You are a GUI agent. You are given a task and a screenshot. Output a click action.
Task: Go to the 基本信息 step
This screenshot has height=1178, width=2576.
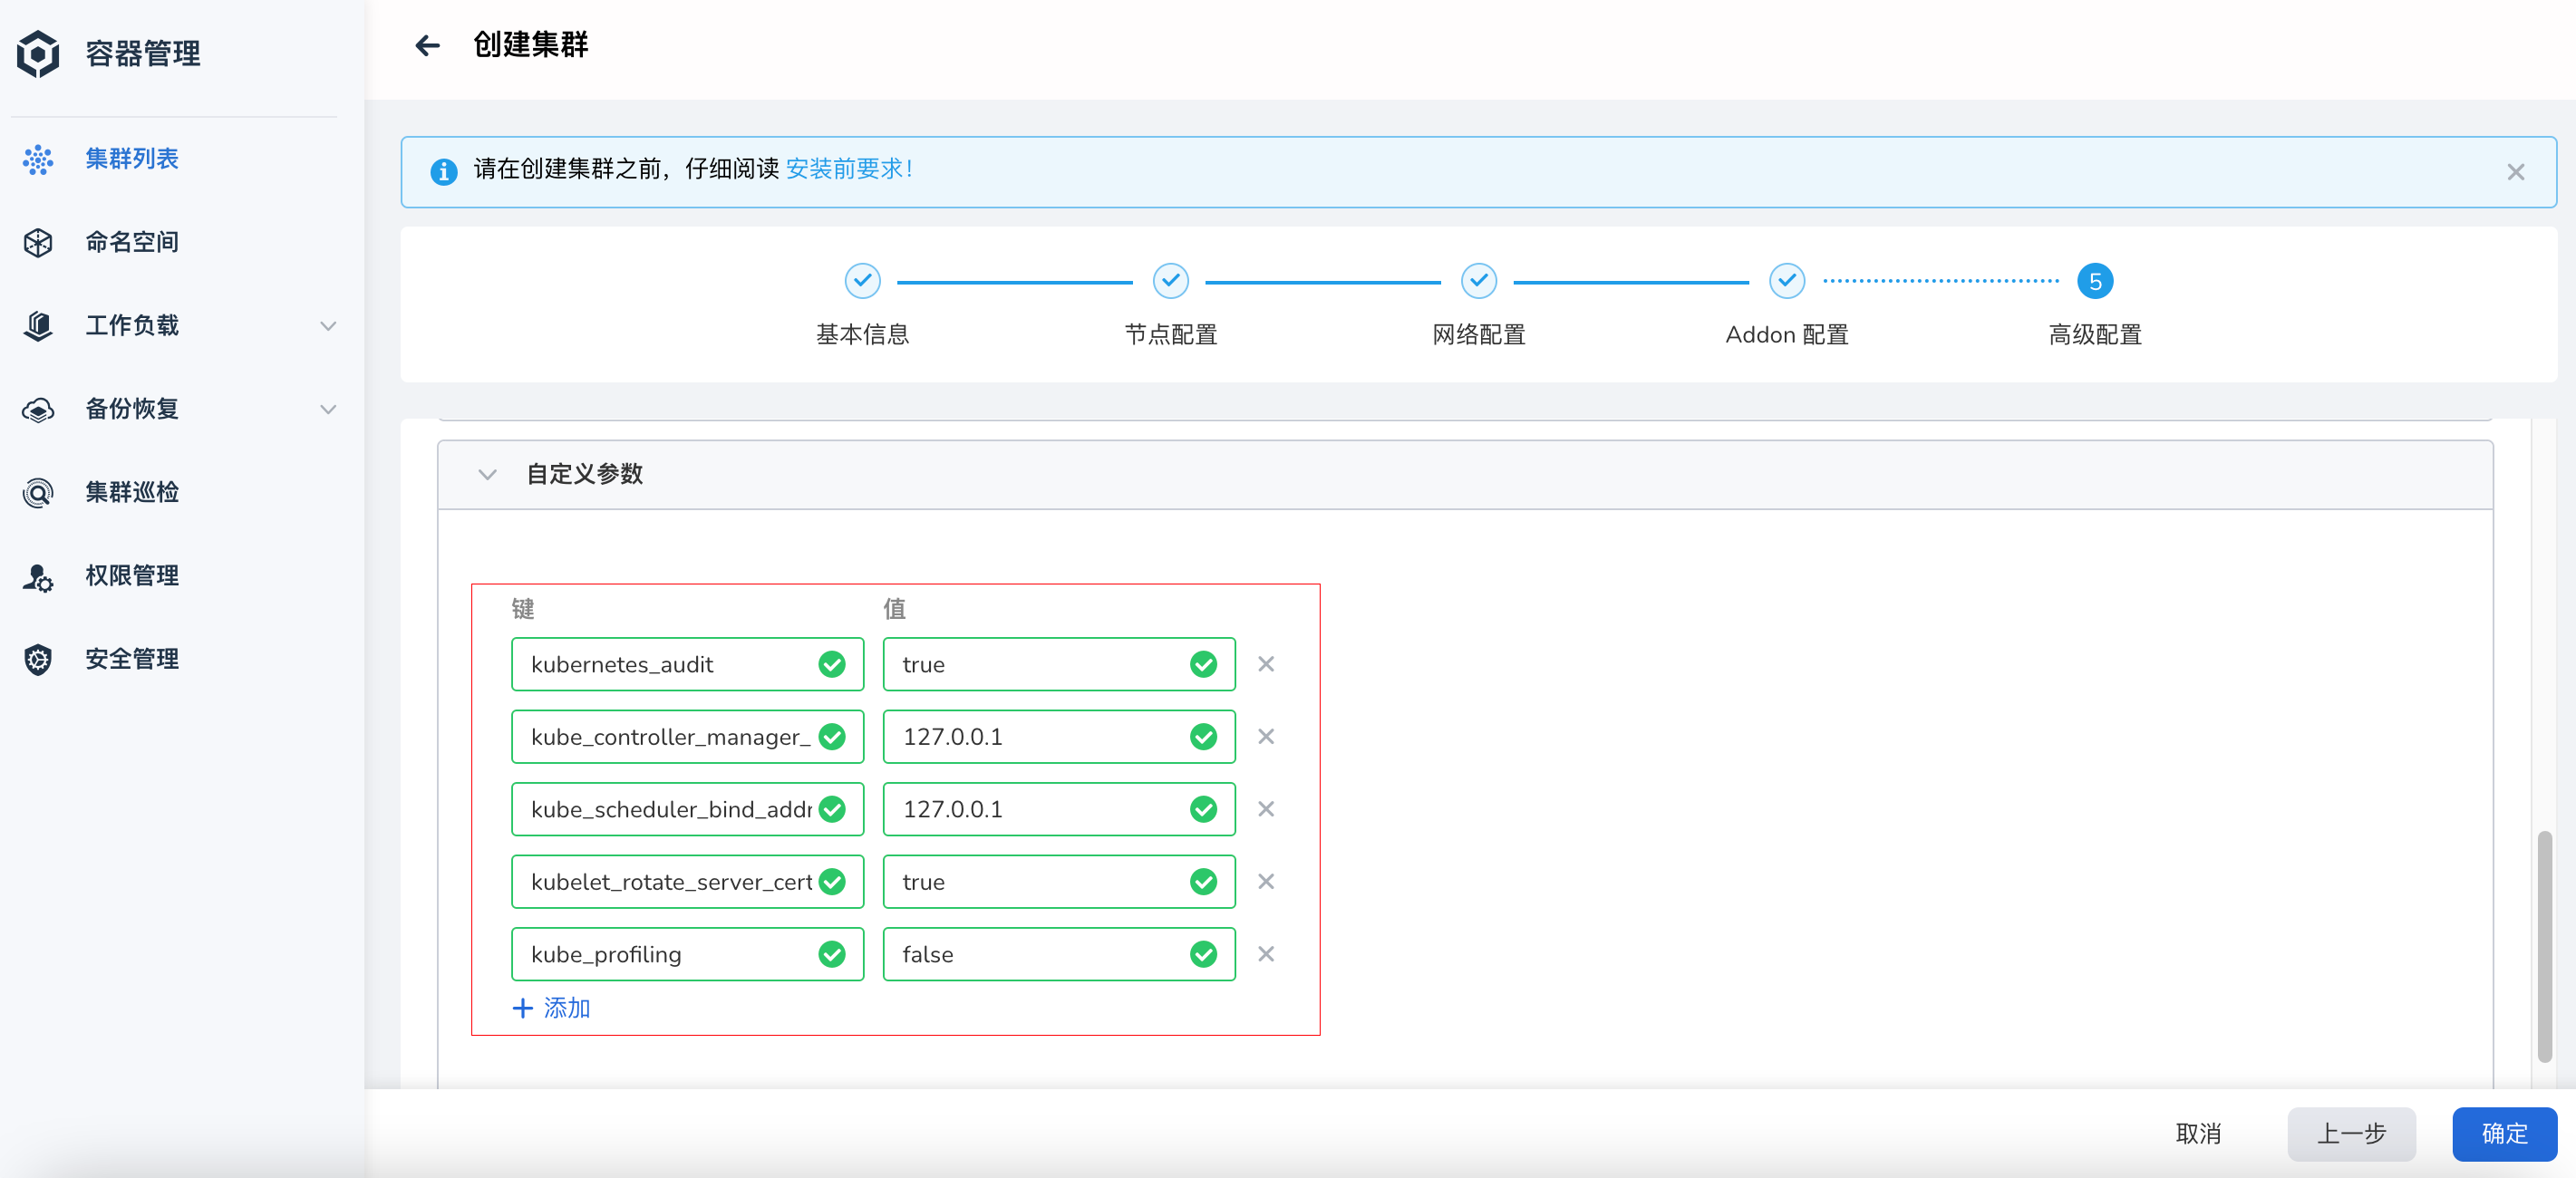click(x=862, y=282)
